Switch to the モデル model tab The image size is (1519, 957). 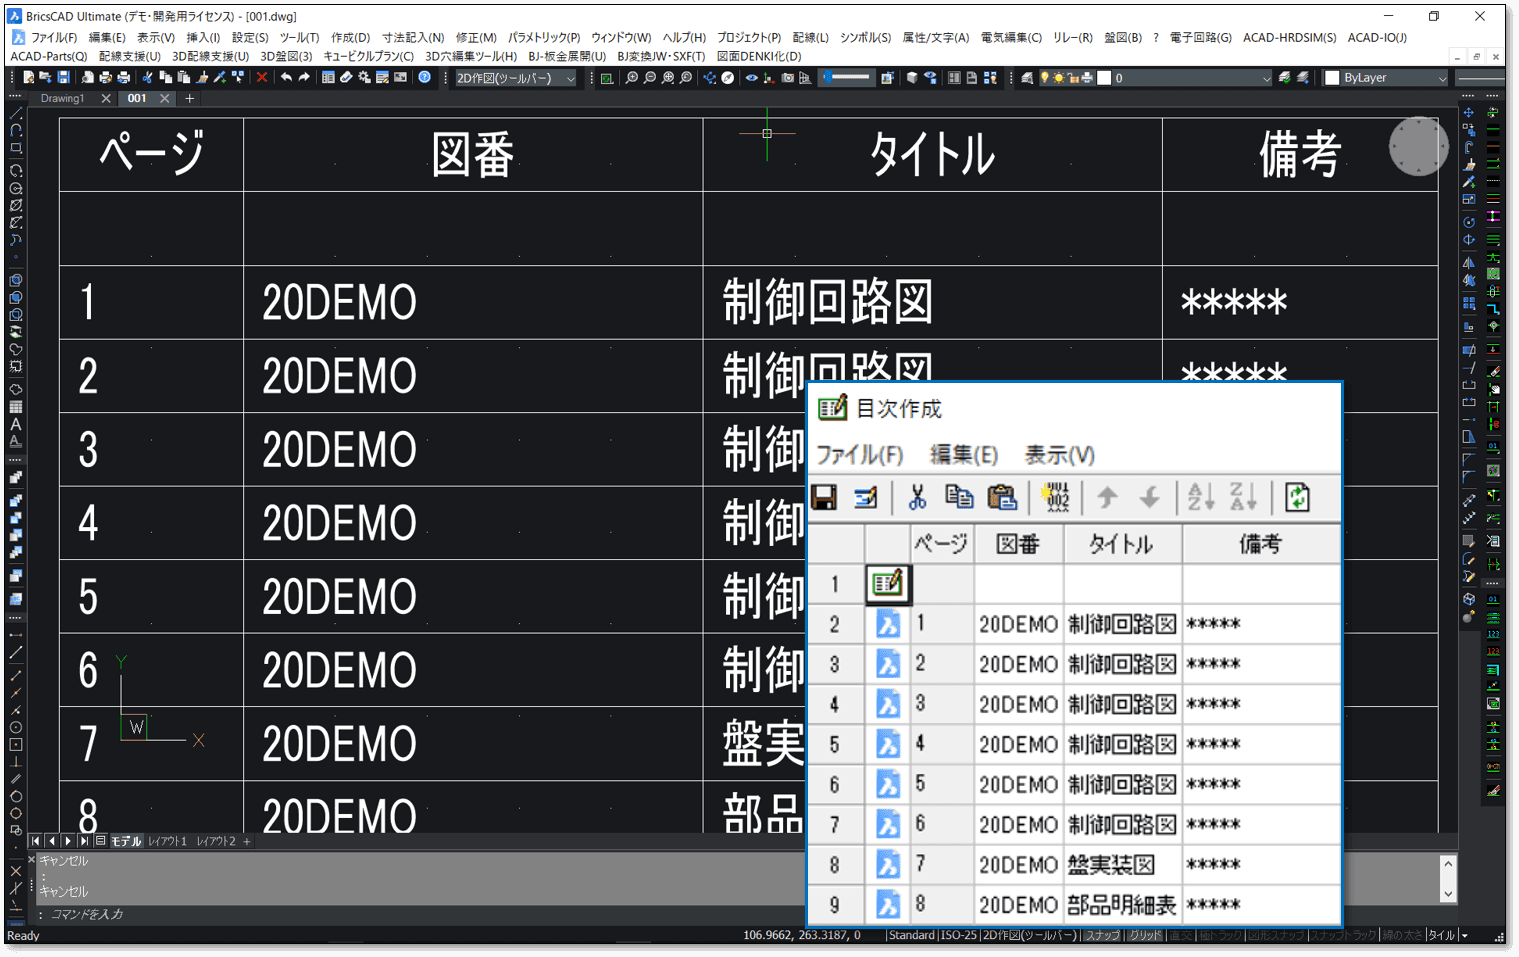[x=126, y=841]
